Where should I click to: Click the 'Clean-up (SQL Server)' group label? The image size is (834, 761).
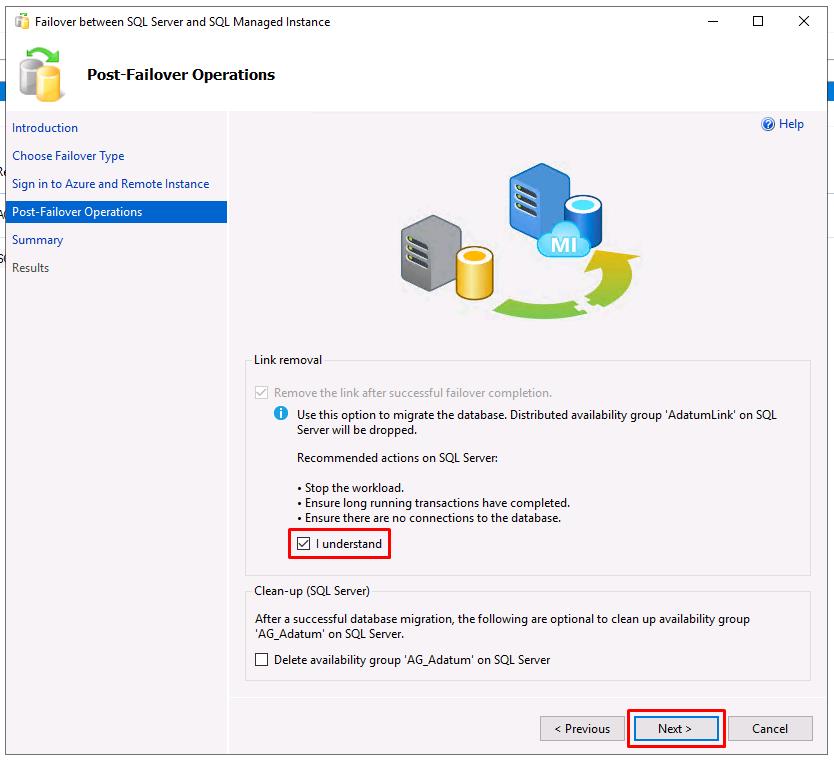click(312, 591)
